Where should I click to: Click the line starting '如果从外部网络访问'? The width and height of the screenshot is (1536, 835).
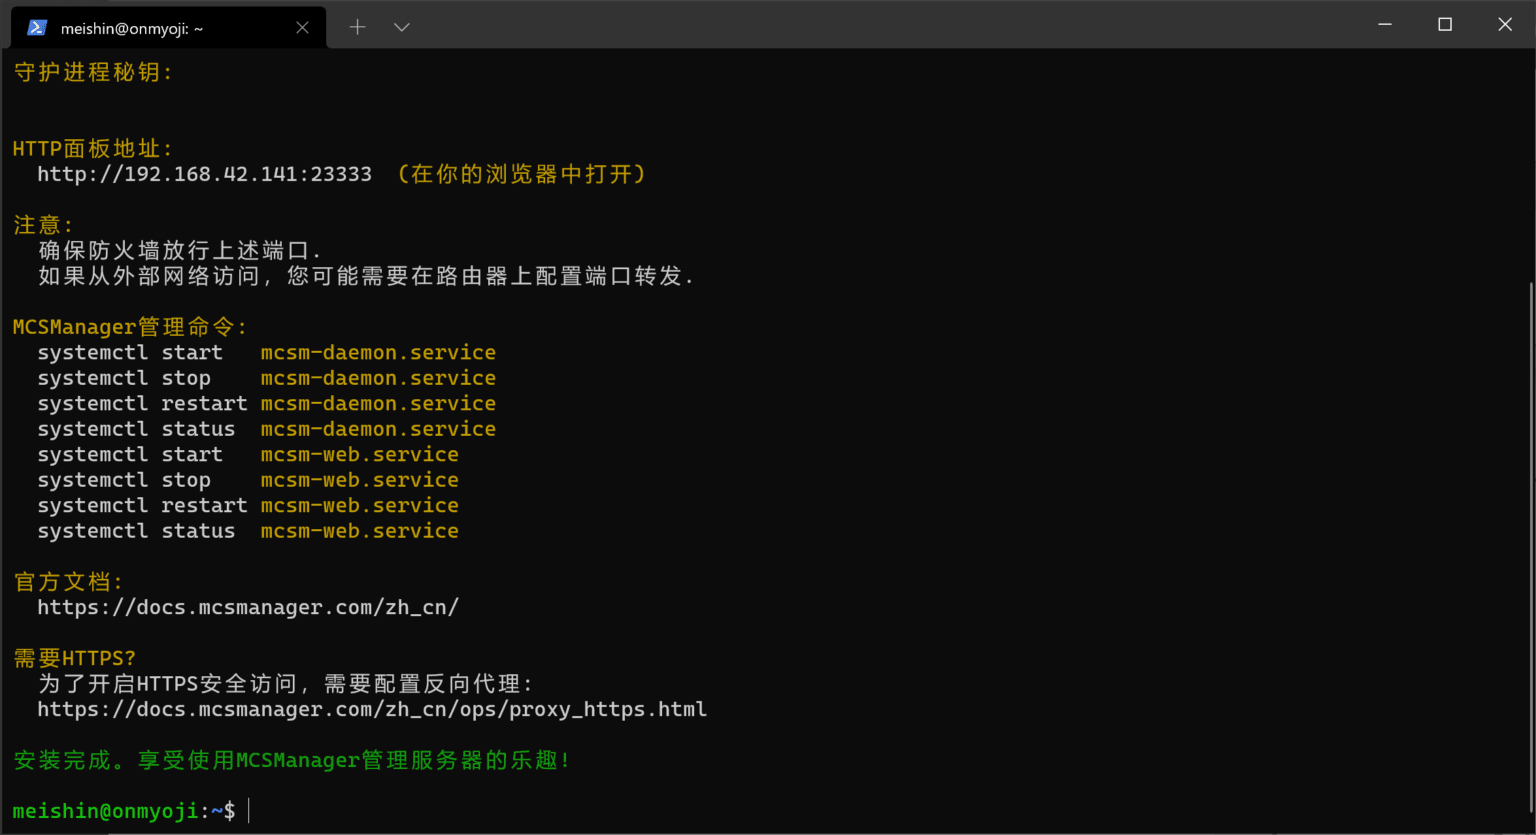coord(365,276)
